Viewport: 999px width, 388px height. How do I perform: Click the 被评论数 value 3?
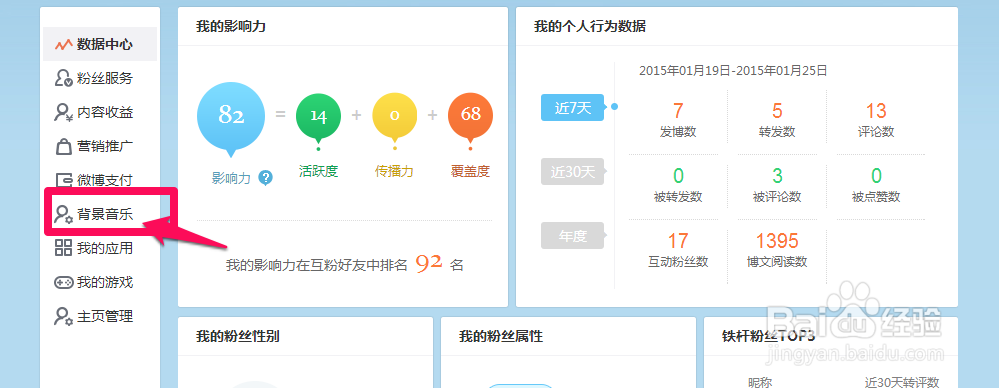pyautogui.click(x=777, y=176)
